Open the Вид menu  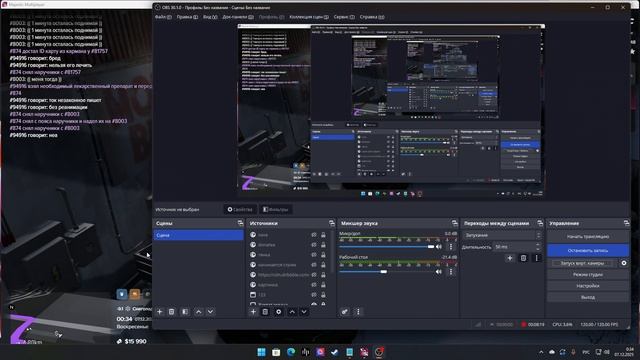[210, 17]
